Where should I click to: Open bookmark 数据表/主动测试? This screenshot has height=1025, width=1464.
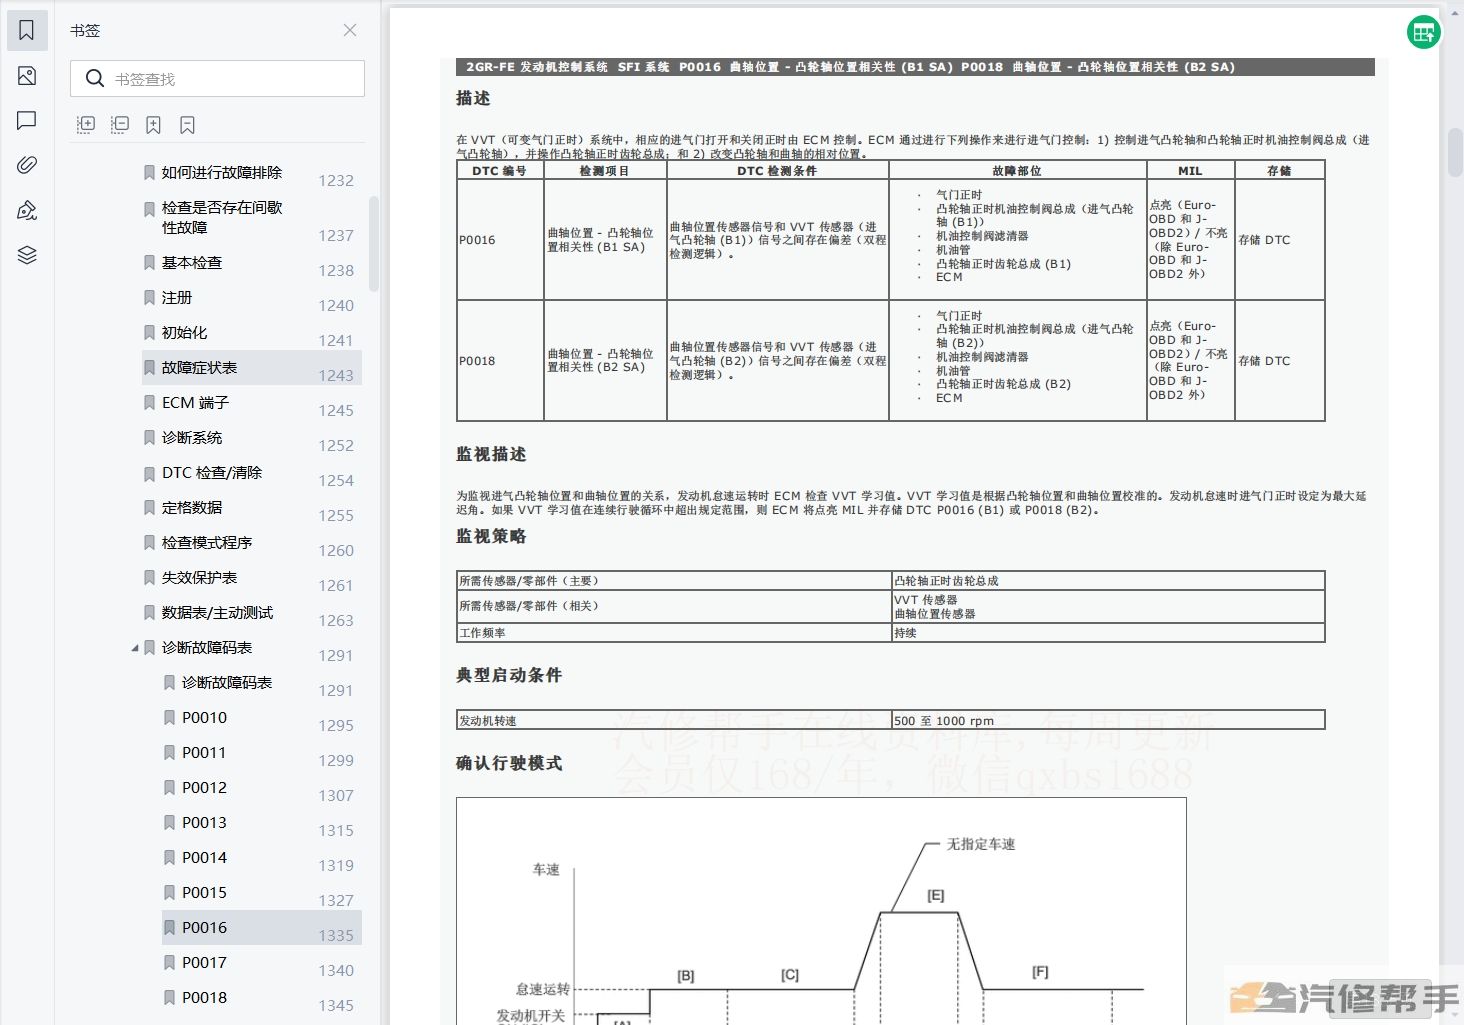(x=217, y=612)
